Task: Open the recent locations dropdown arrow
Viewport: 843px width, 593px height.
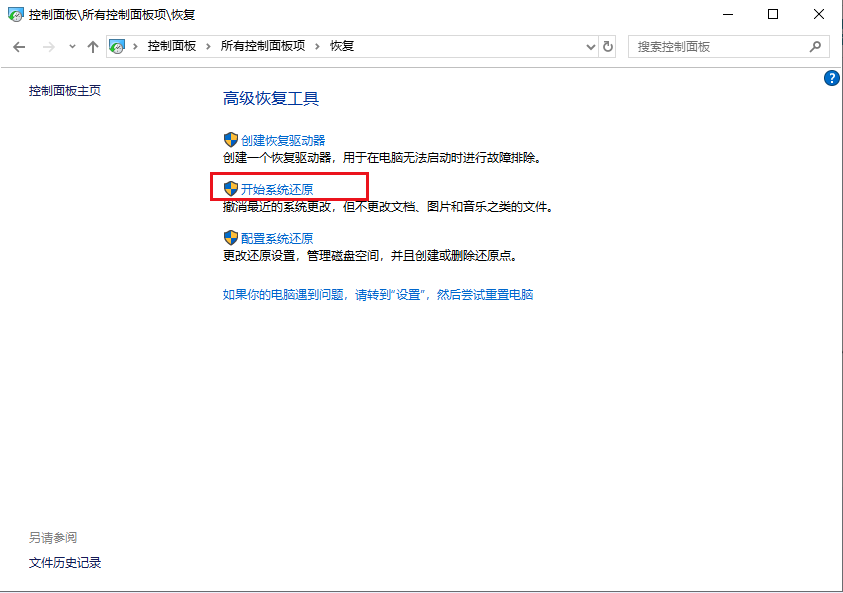Action: (x=72, y=47)
